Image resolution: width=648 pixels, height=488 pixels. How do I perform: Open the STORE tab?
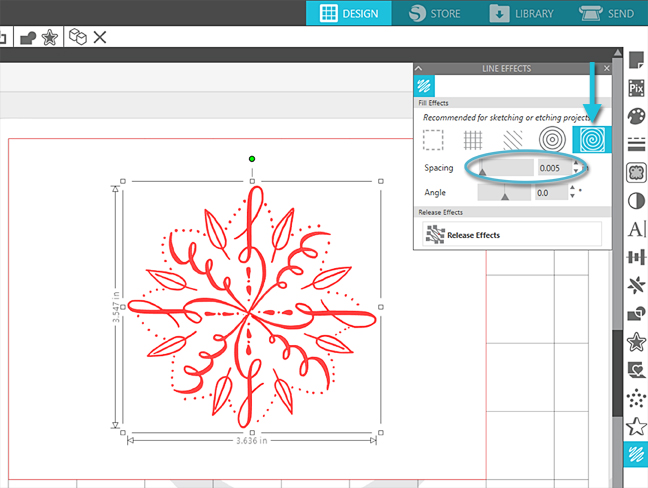click(434, 13)
